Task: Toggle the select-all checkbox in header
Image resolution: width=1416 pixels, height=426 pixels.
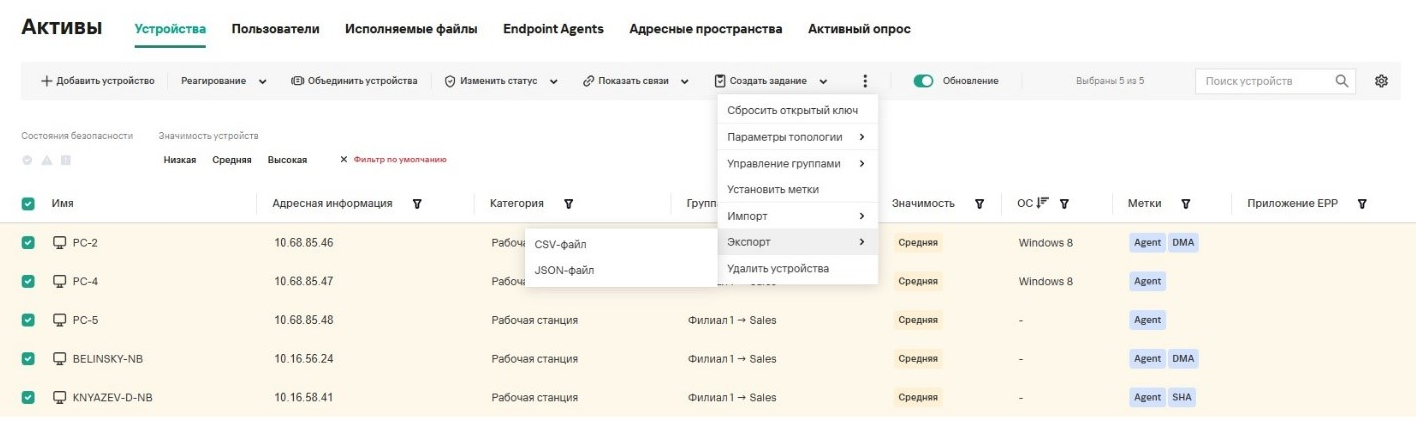Action: (x=28, y=204)
